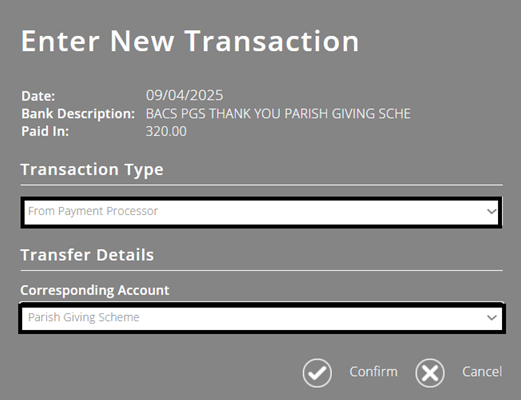This screenshot has width=521, height=400.
Task: Click the Confirm text label
Action: (373, 372)
